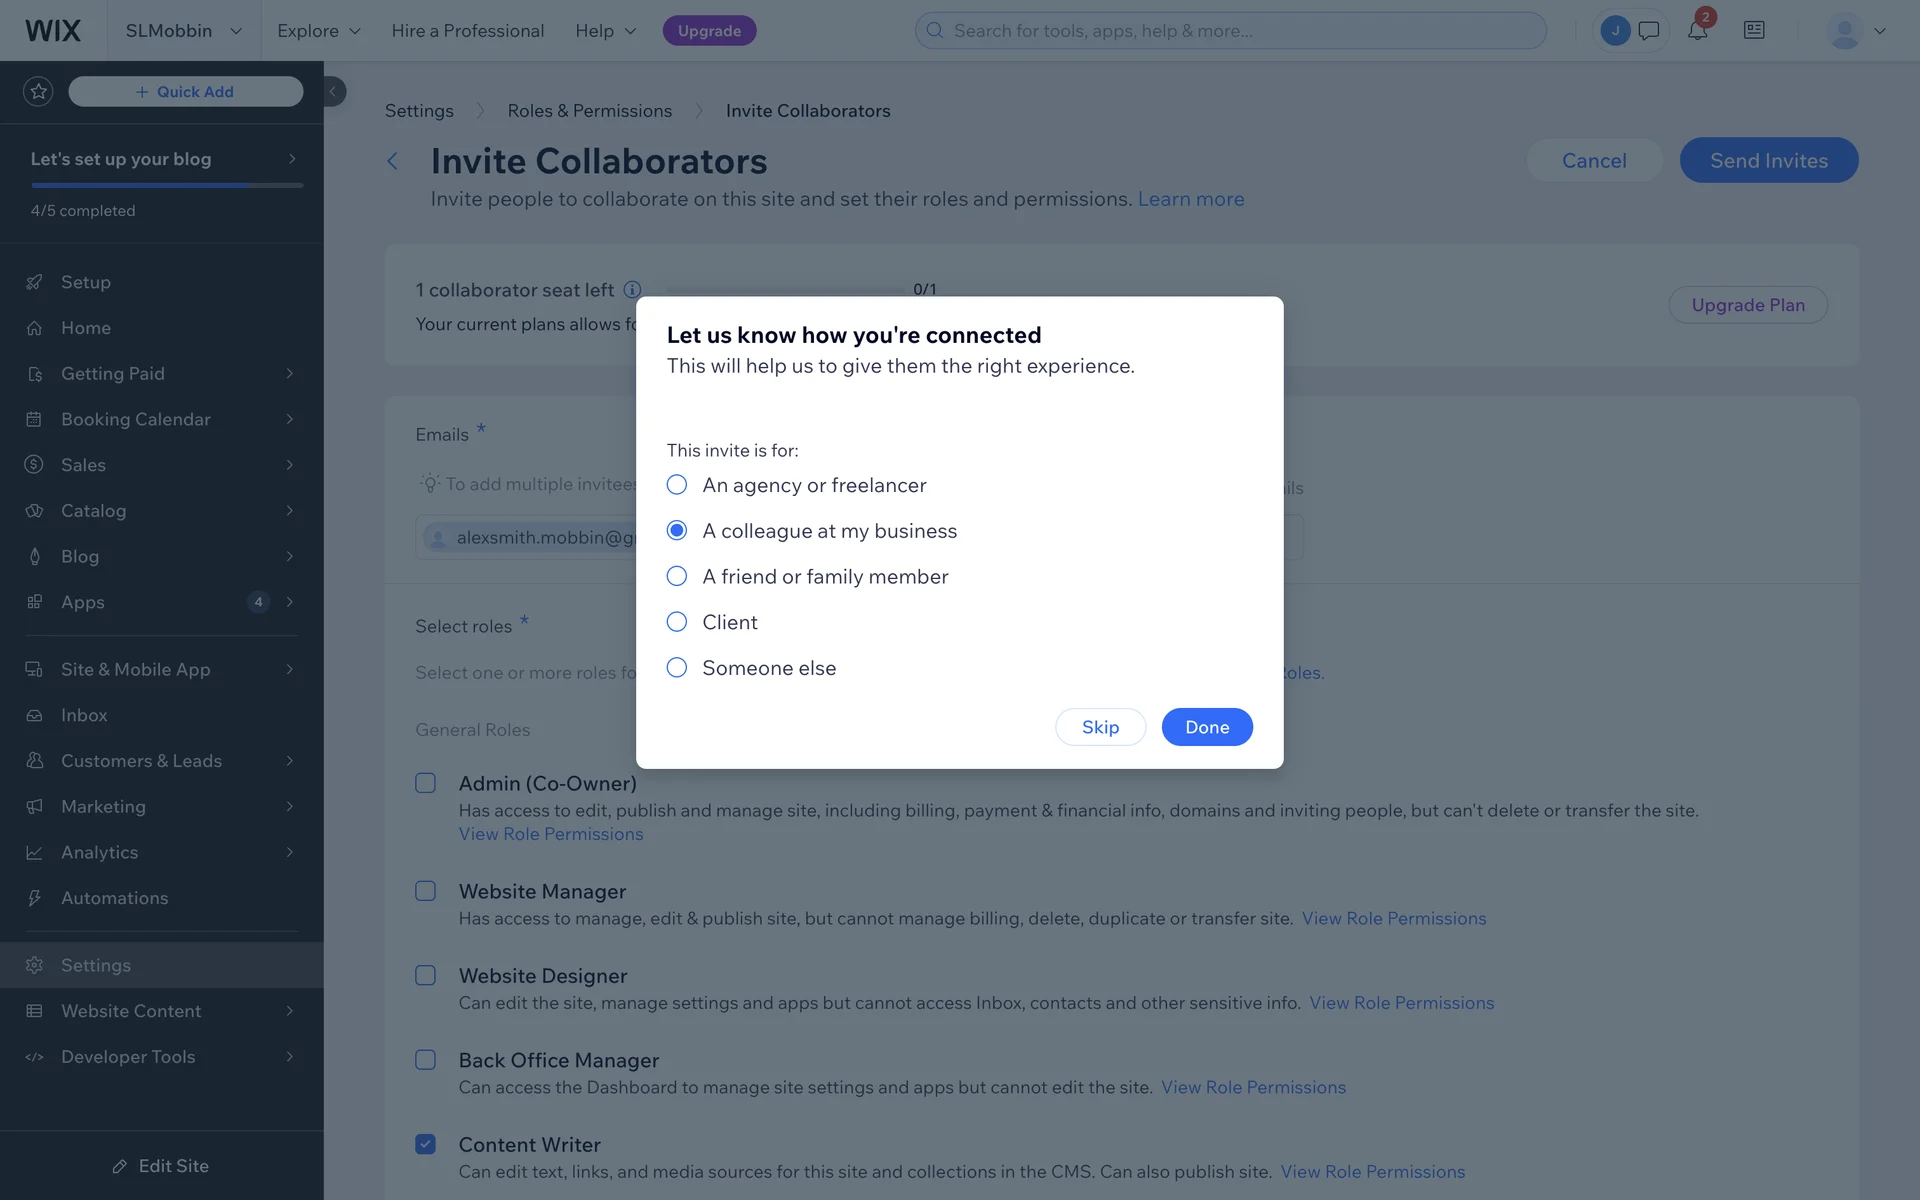Select the 'An agency or freelancer' option
This screenshot has height=1200, width=1920.
point(677,485)
